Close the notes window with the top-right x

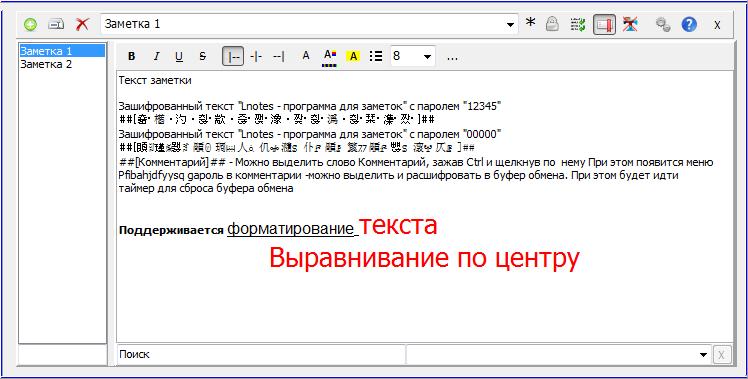click(717, 25)
